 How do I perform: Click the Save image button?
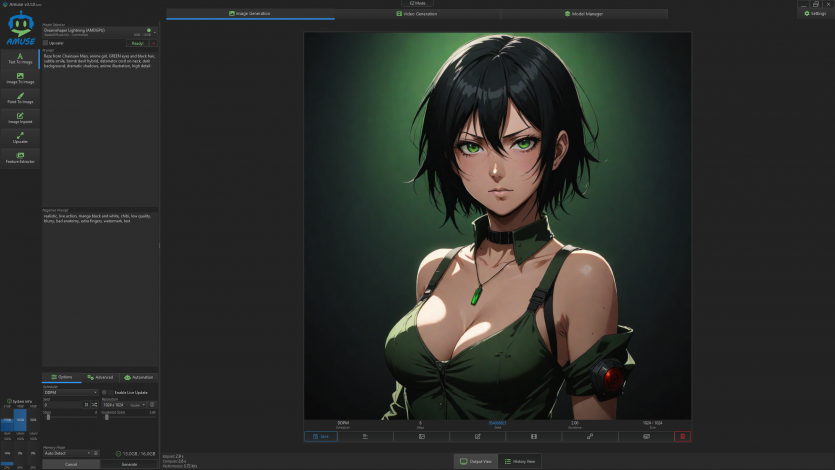[x=321, y=436]
